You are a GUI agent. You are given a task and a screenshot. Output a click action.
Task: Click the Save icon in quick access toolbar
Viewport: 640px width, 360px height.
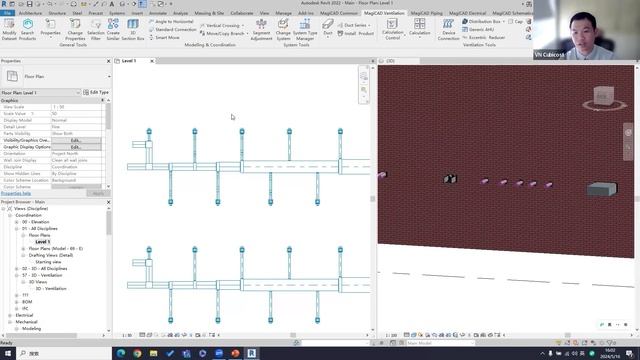[x=29, y=4]
